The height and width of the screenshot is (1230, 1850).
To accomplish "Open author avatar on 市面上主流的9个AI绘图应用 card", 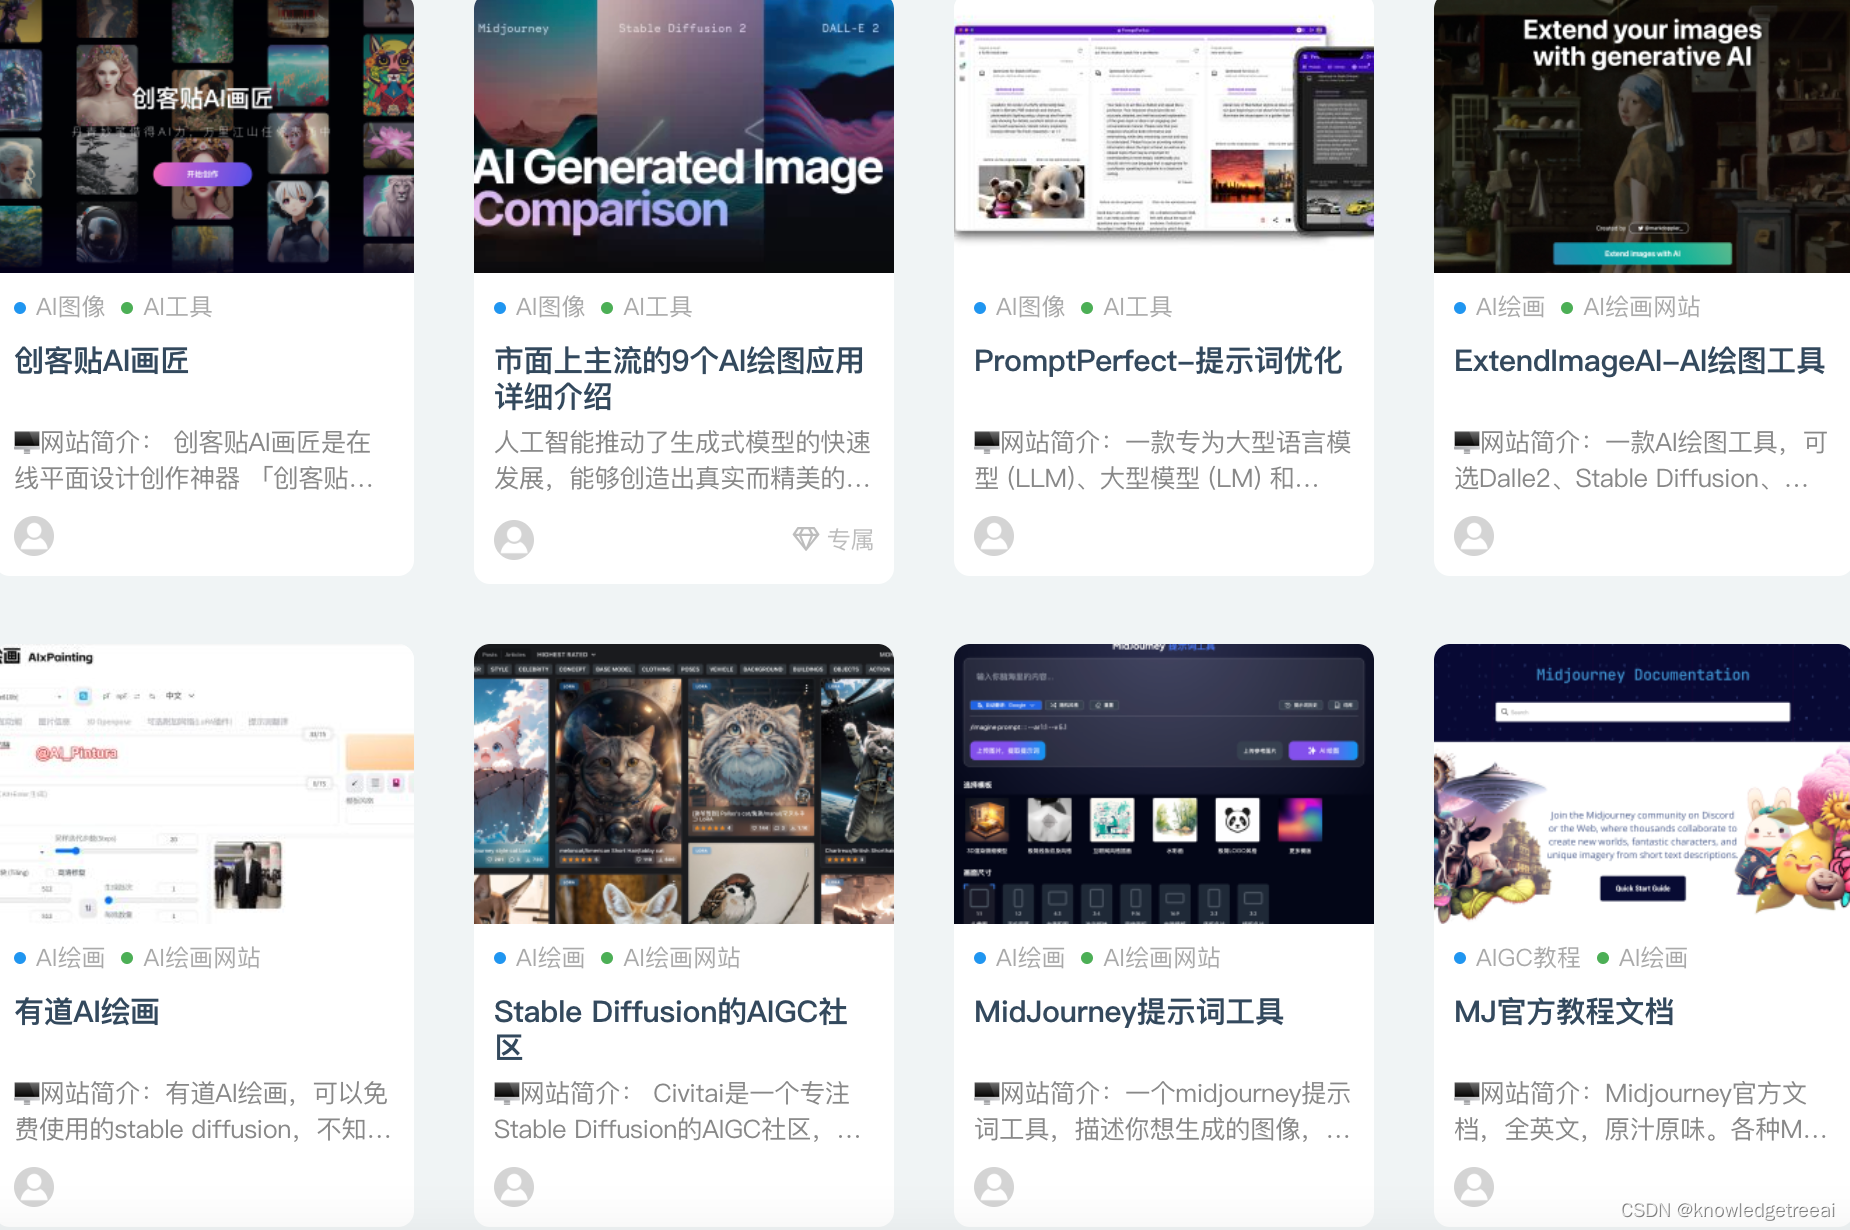I will pyautogui.click(x=514, y=540).
